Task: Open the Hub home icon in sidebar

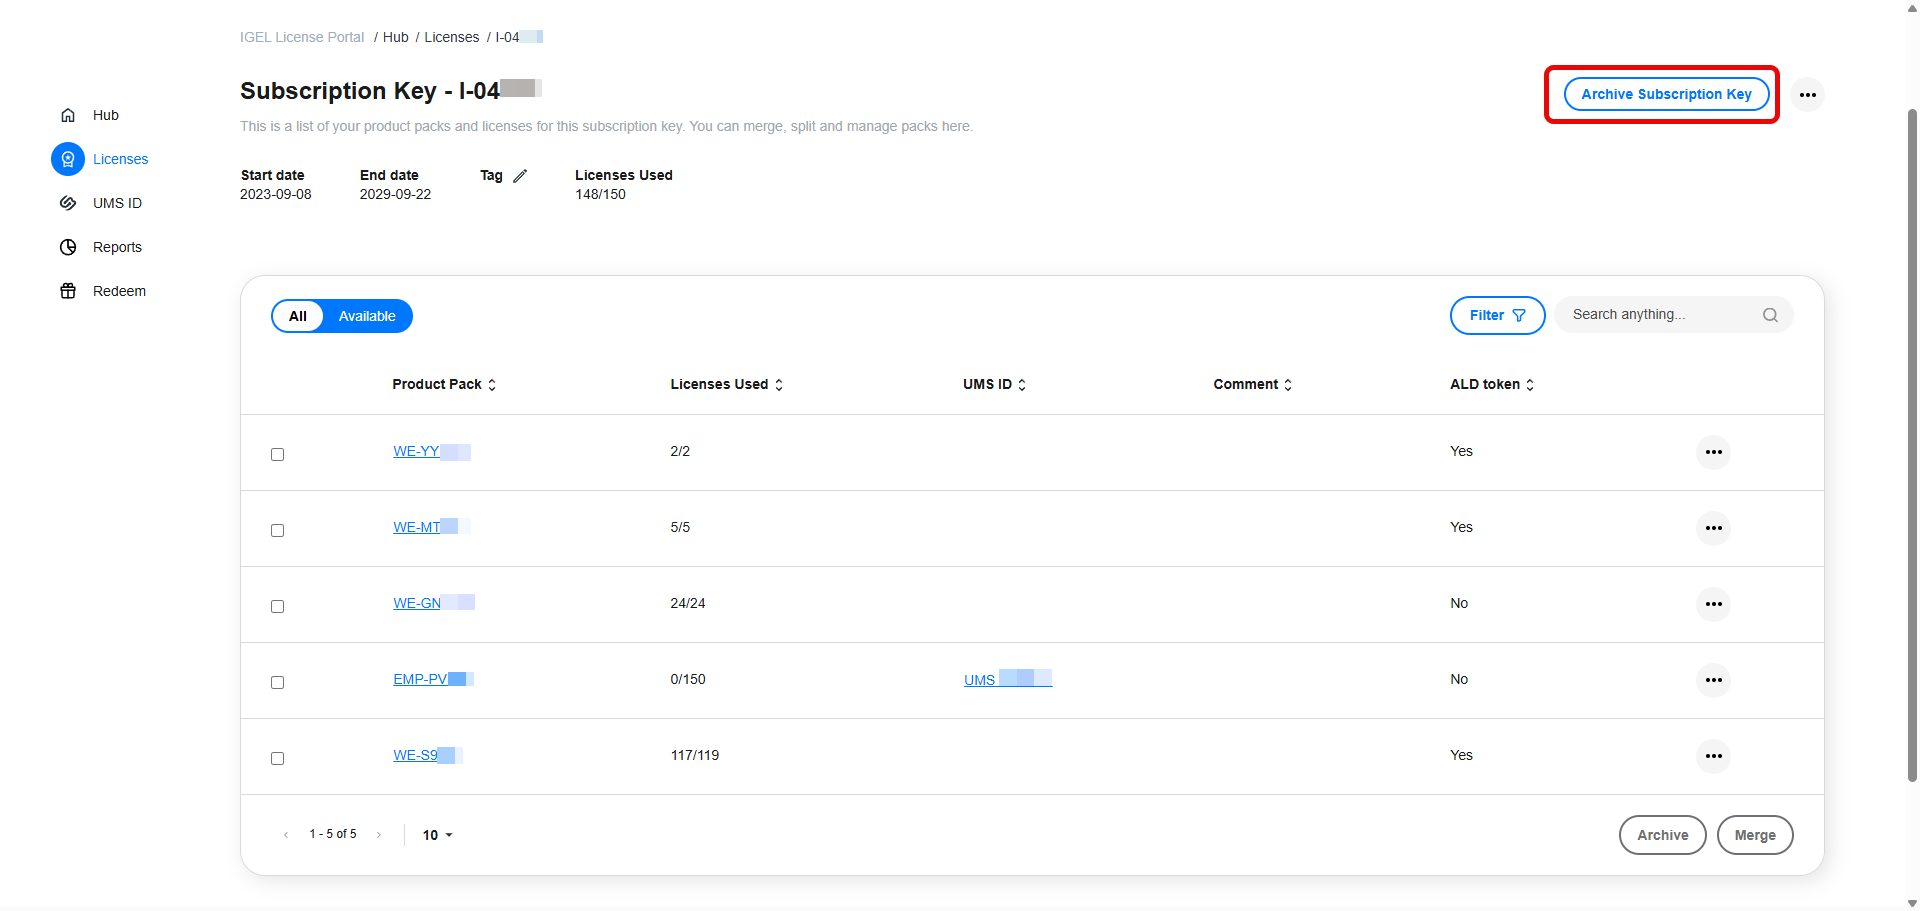Action: [68, 115]
